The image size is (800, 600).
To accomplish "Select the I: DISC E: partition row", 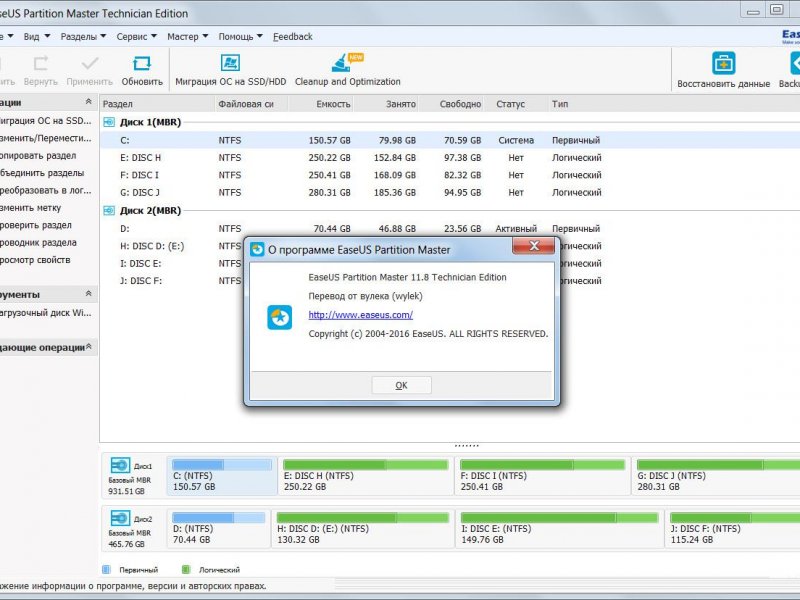I will pos(172,263).
